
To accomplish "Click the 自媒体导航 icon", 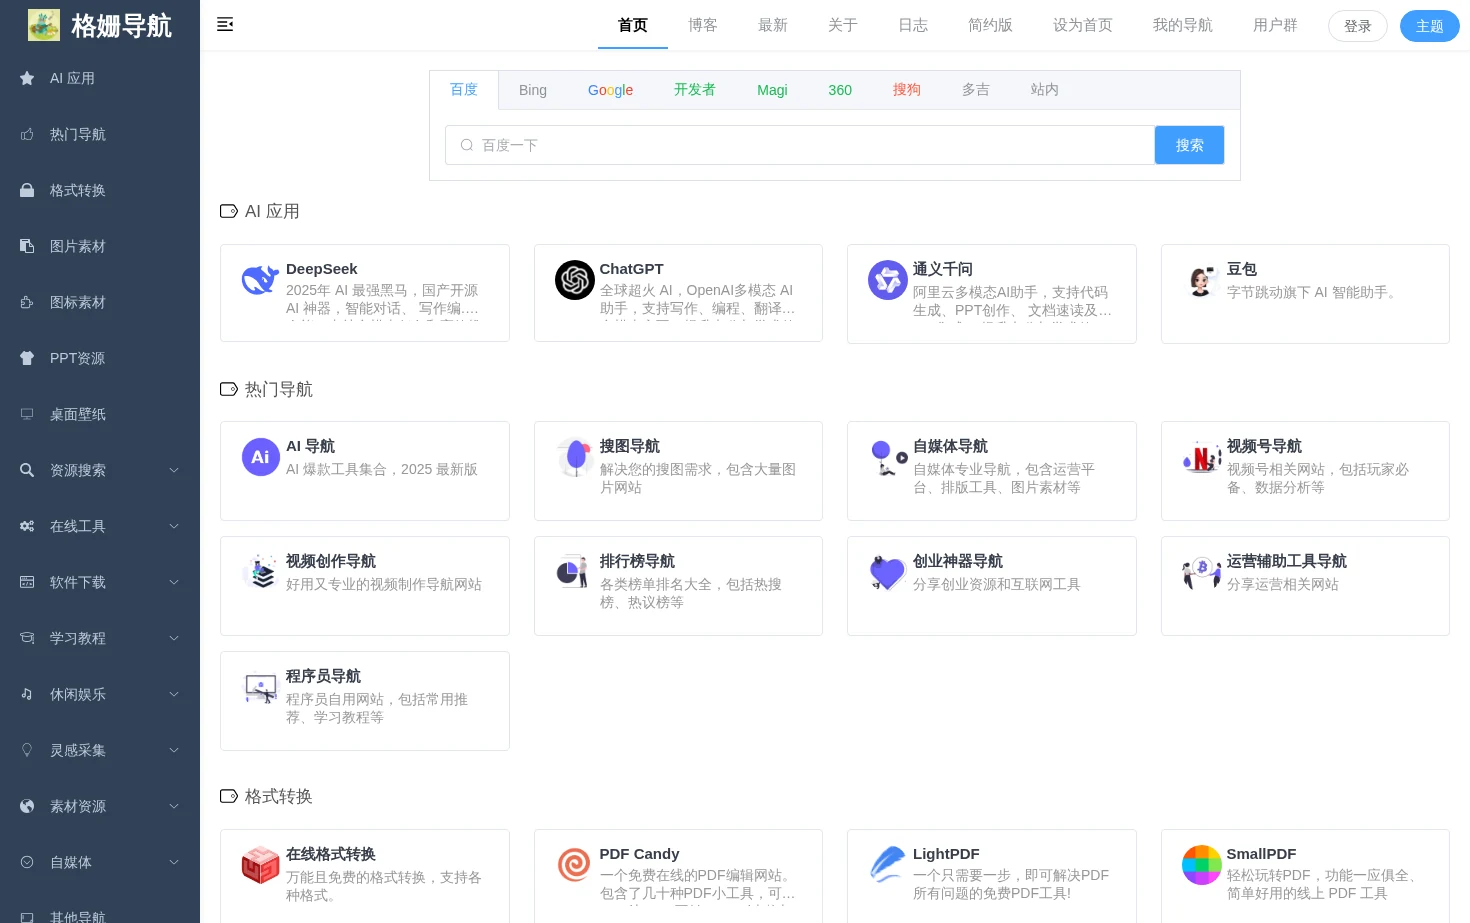I will pos(888,457).
